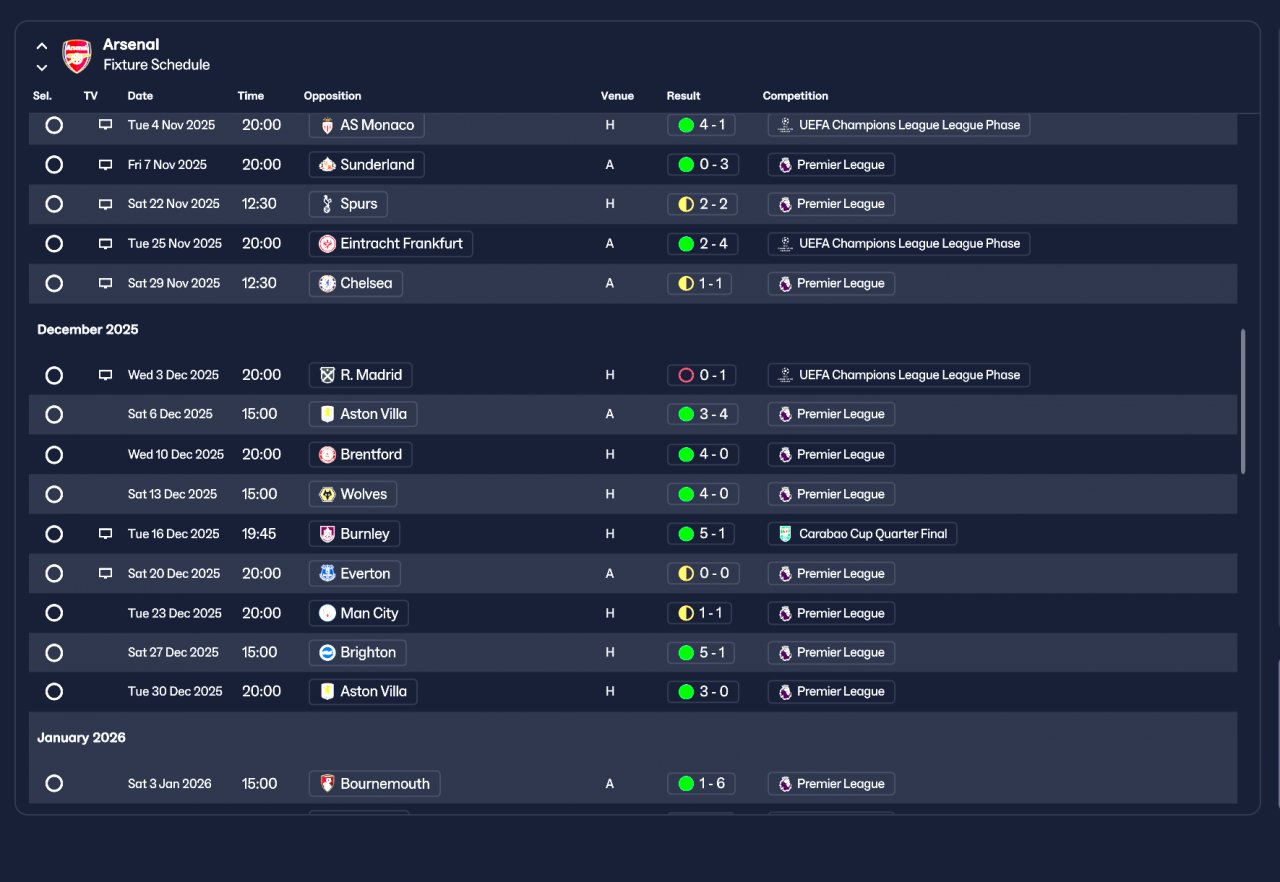Click Premier League logo in Sunderland row
This screenshot has height=882, width=1280.
(785, 165)
